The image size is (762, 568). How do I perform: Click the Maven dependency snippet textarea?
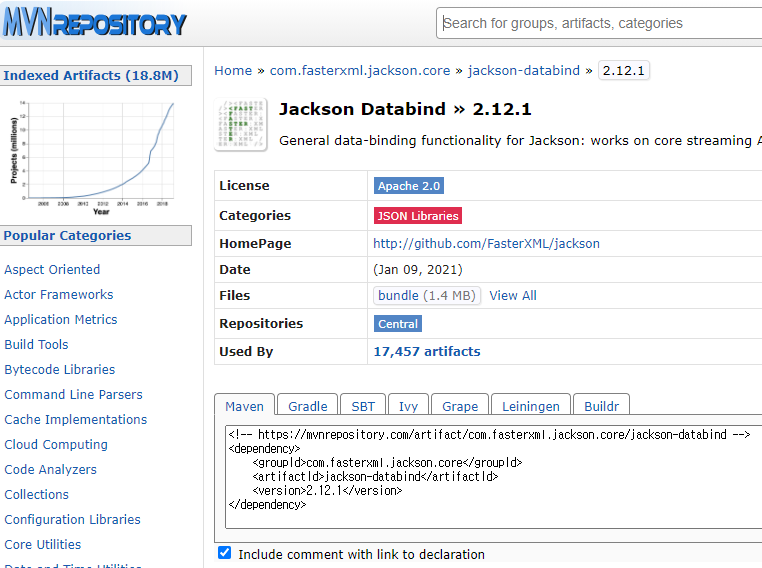point(493,477)
